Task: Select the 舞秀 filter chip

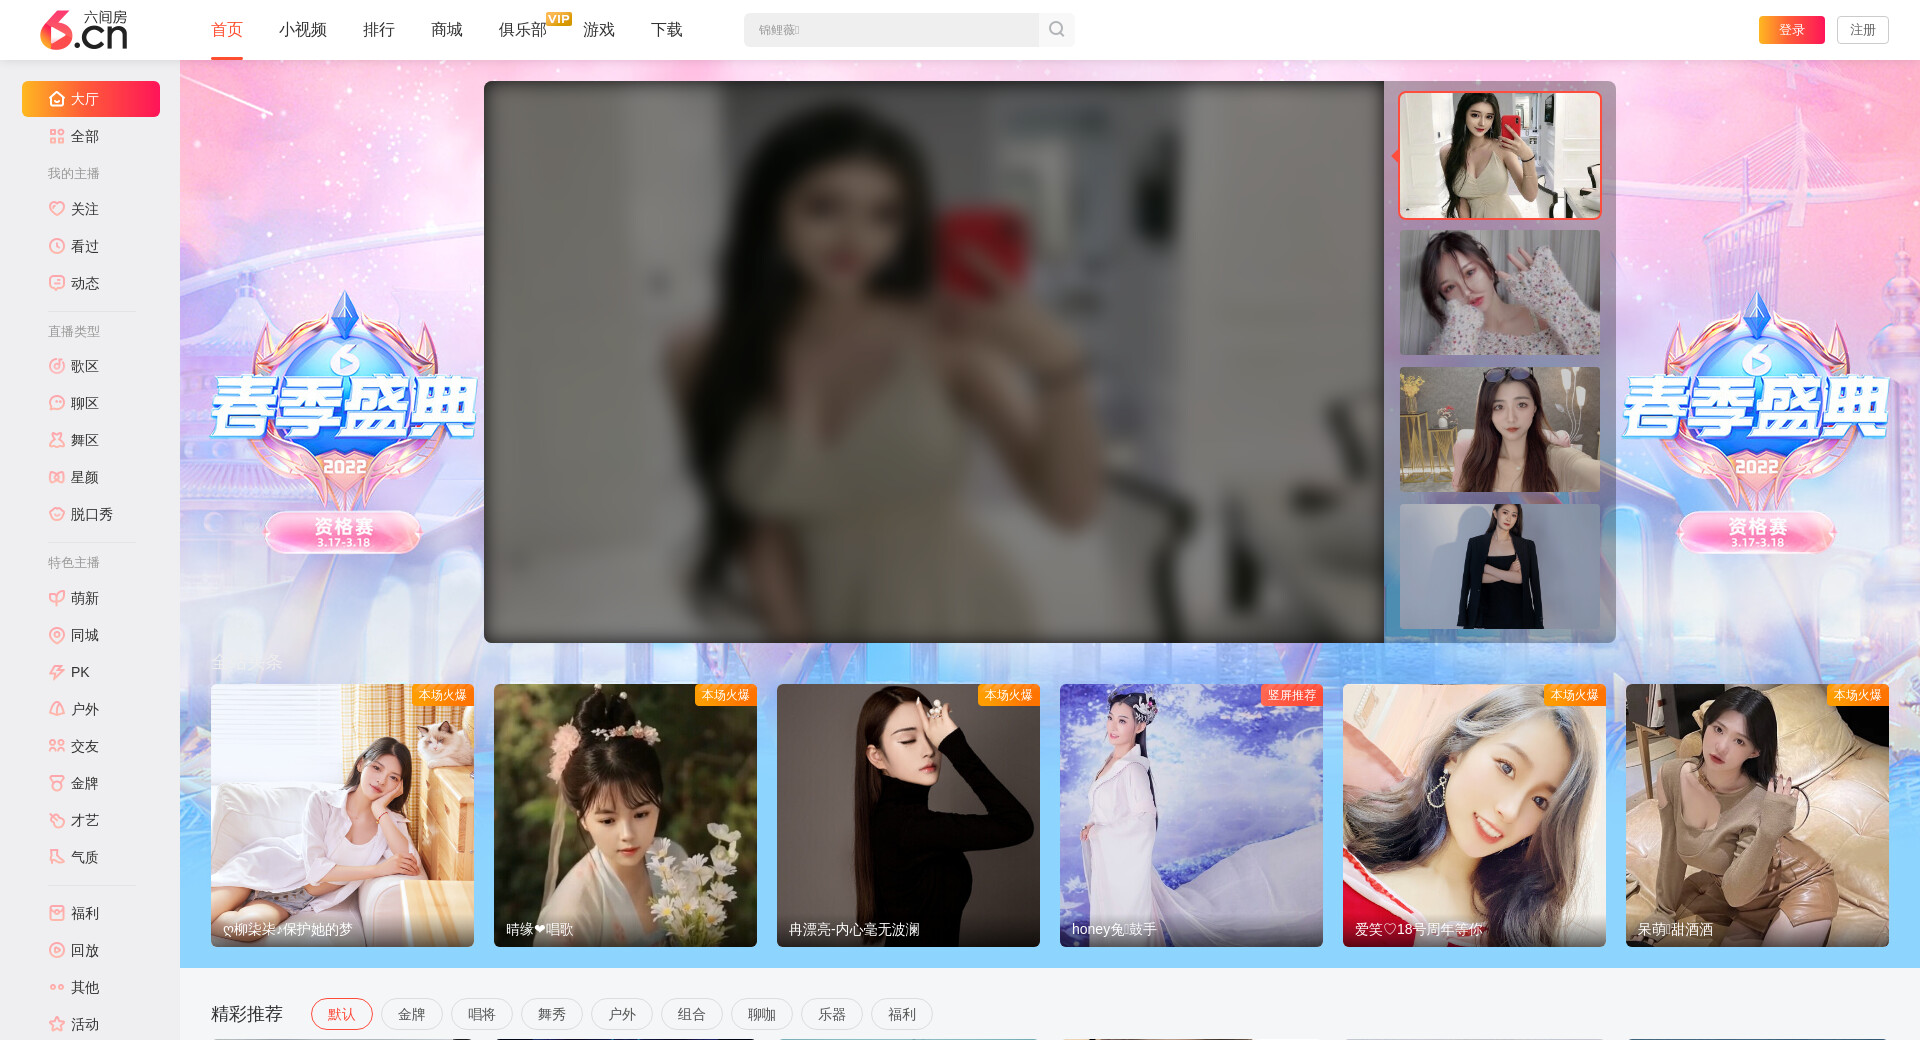Action: tap(552, 1014)
